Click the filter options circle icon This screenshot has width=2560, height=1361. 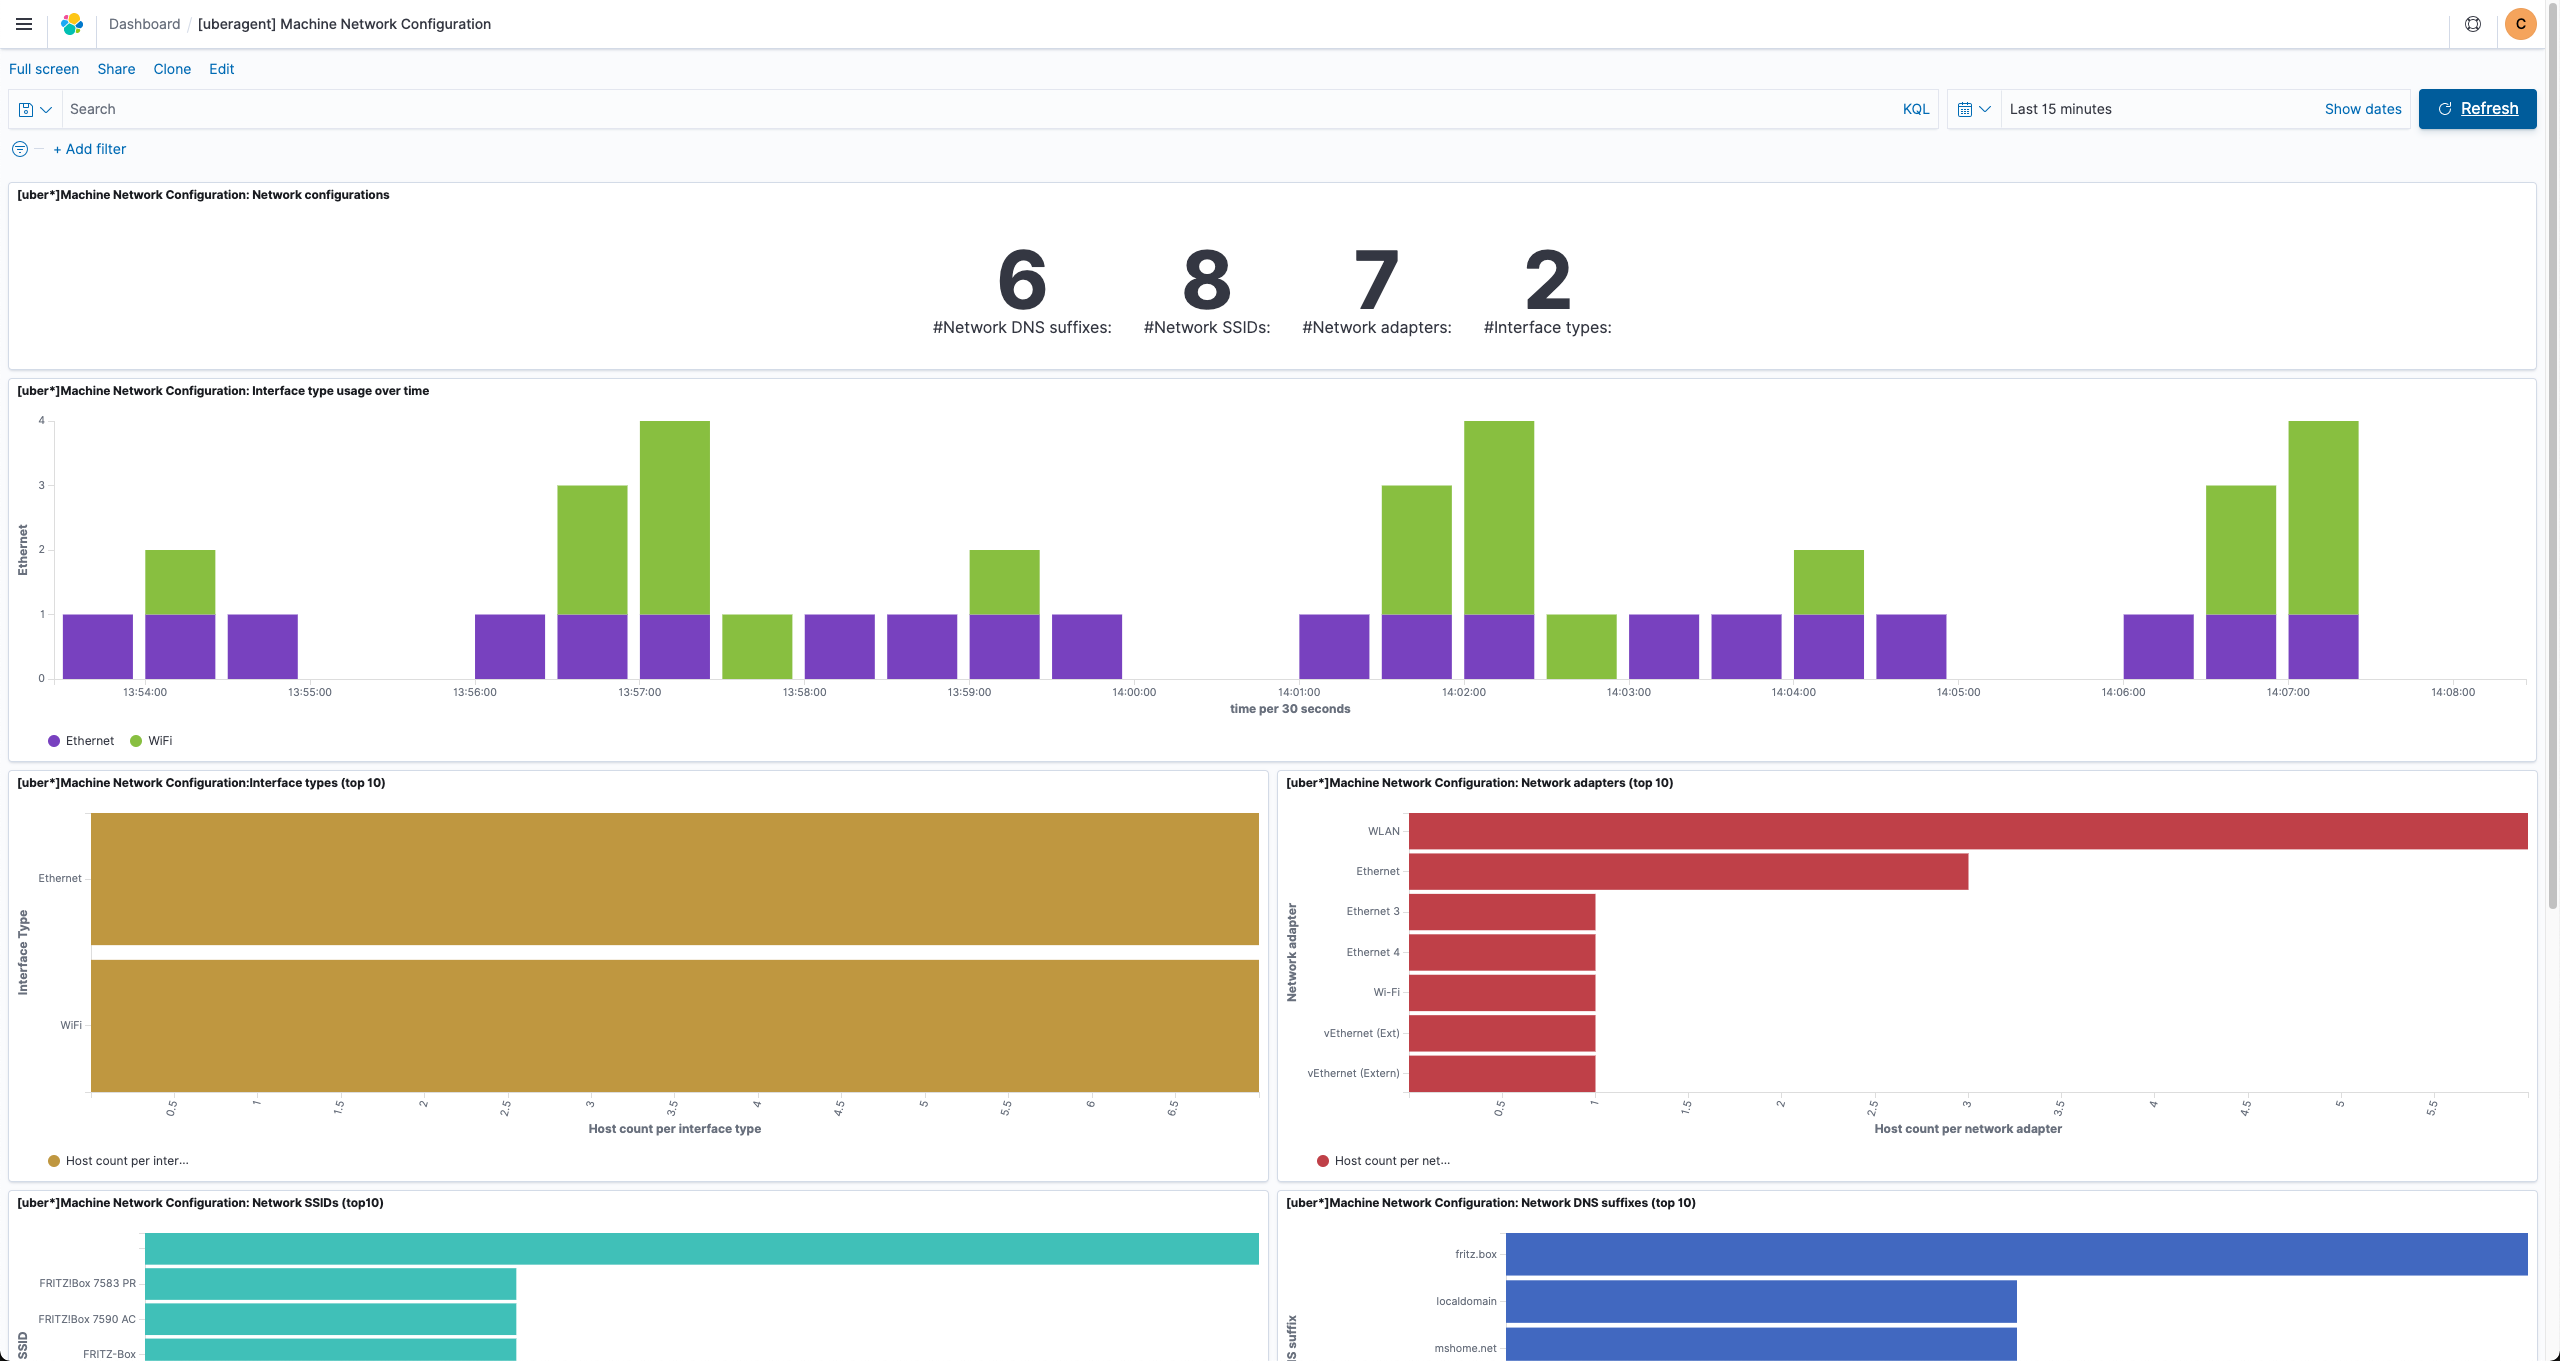(20, 149)
